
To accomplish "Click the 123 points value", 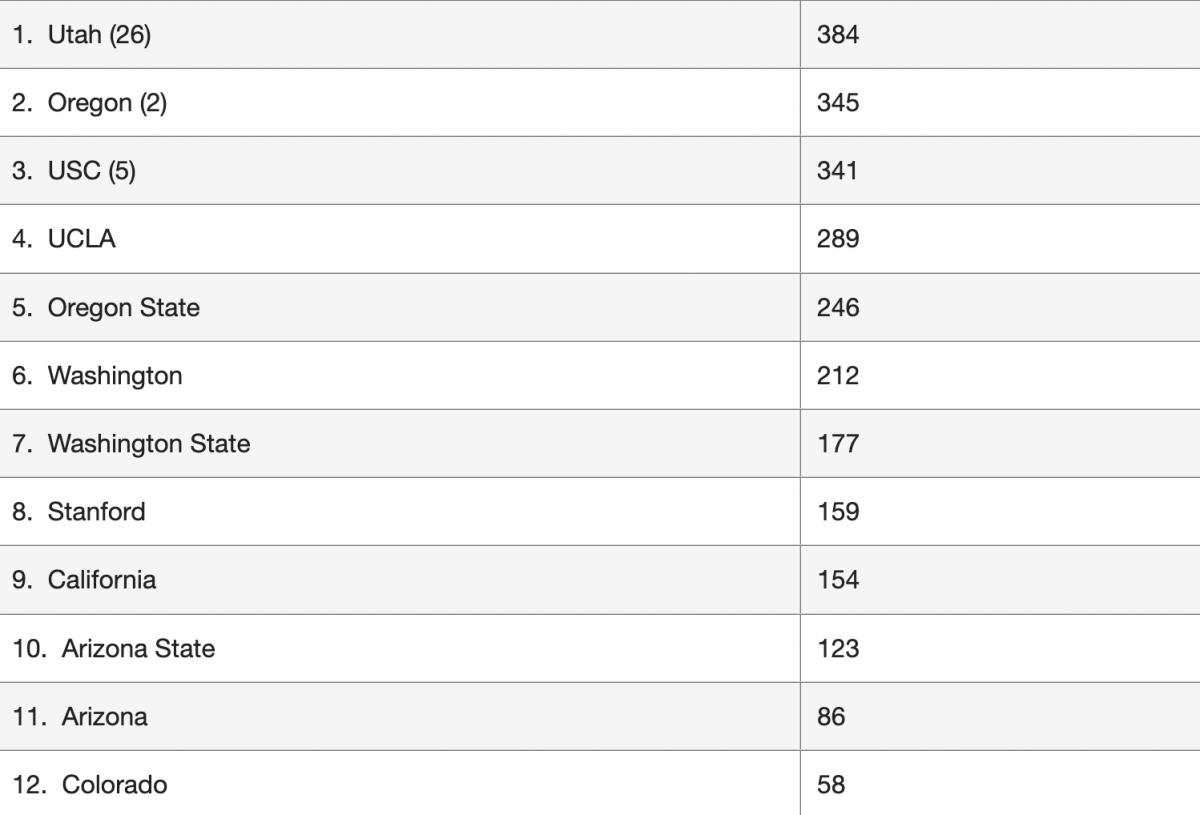I will point(838,648).
